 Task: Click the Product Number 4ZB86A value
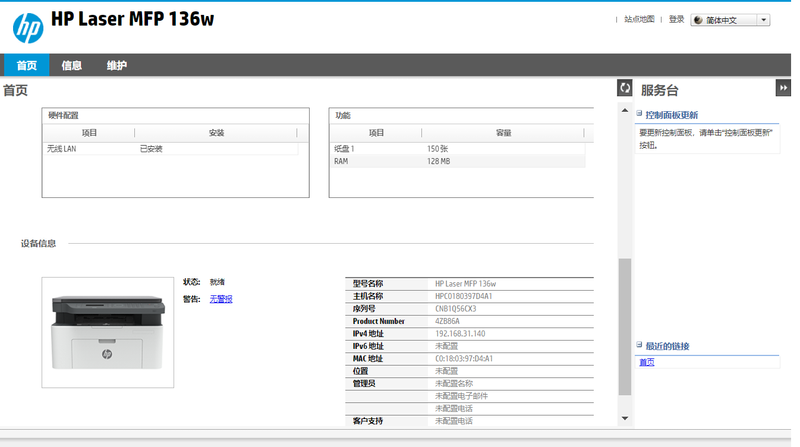tap(447, 321)
